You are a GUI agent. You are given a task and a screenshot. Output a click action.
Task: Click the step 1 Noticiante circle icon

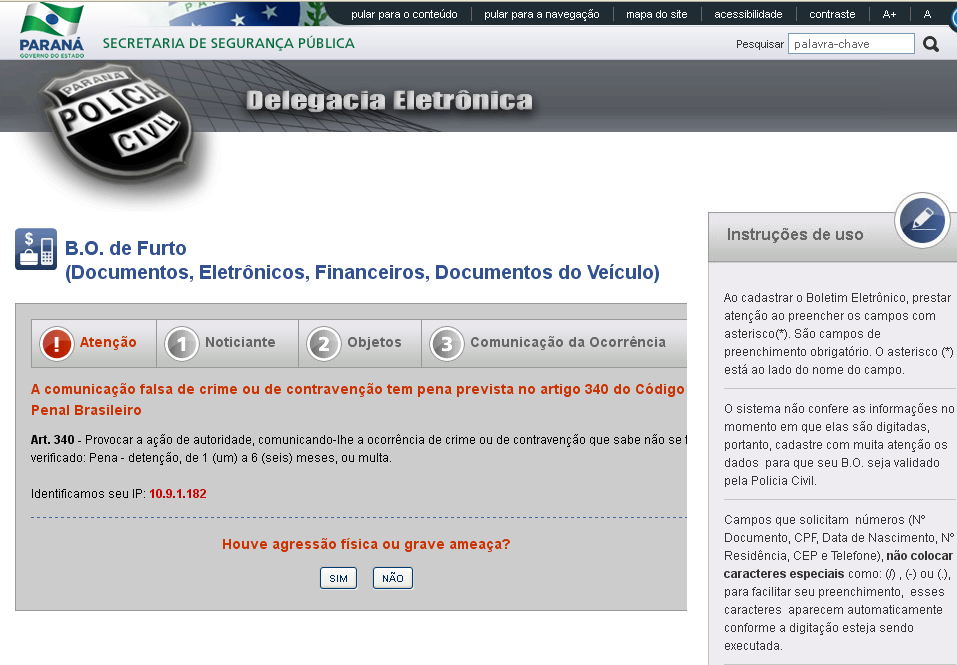pyautogui.click(x=182, y=343)
